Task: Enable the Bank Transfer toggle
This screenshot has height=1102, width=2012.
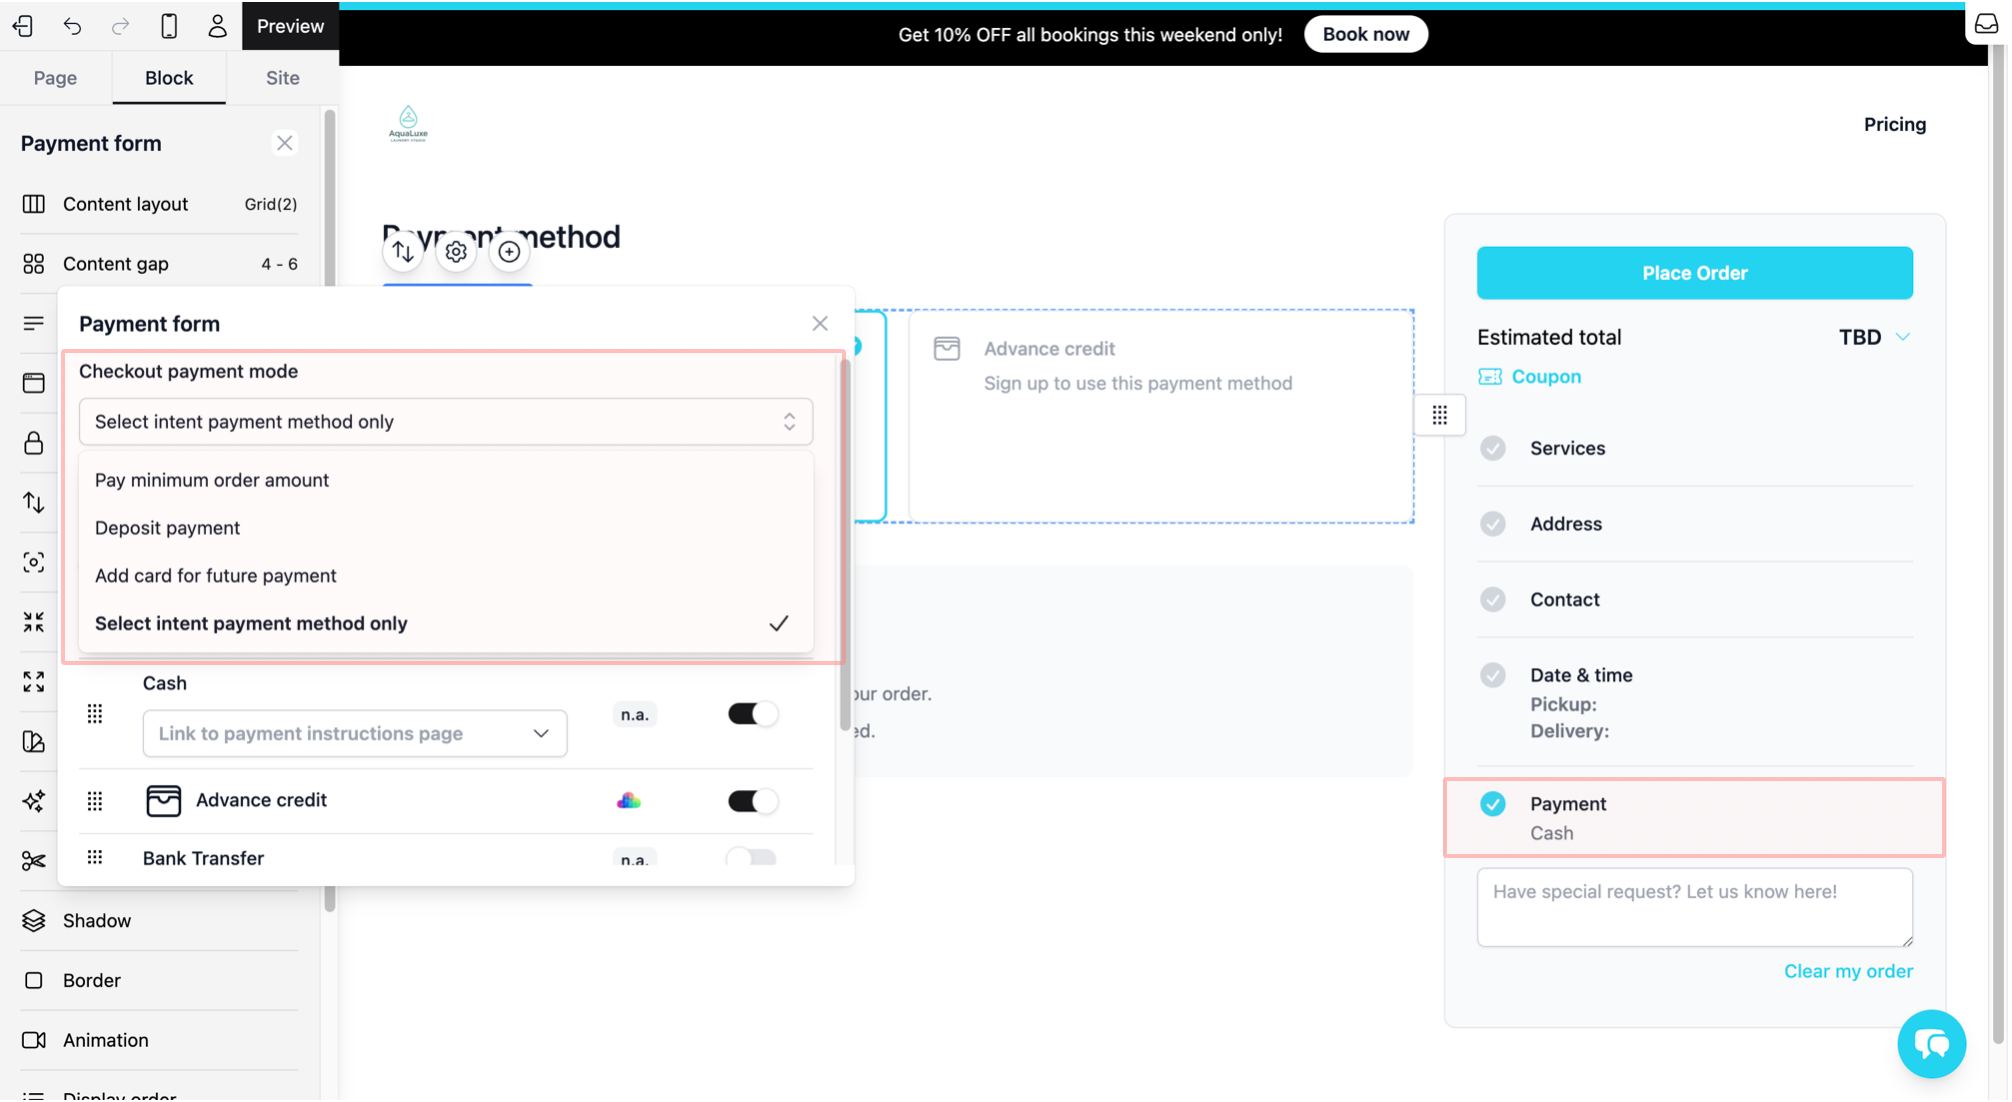Action: 752,857
